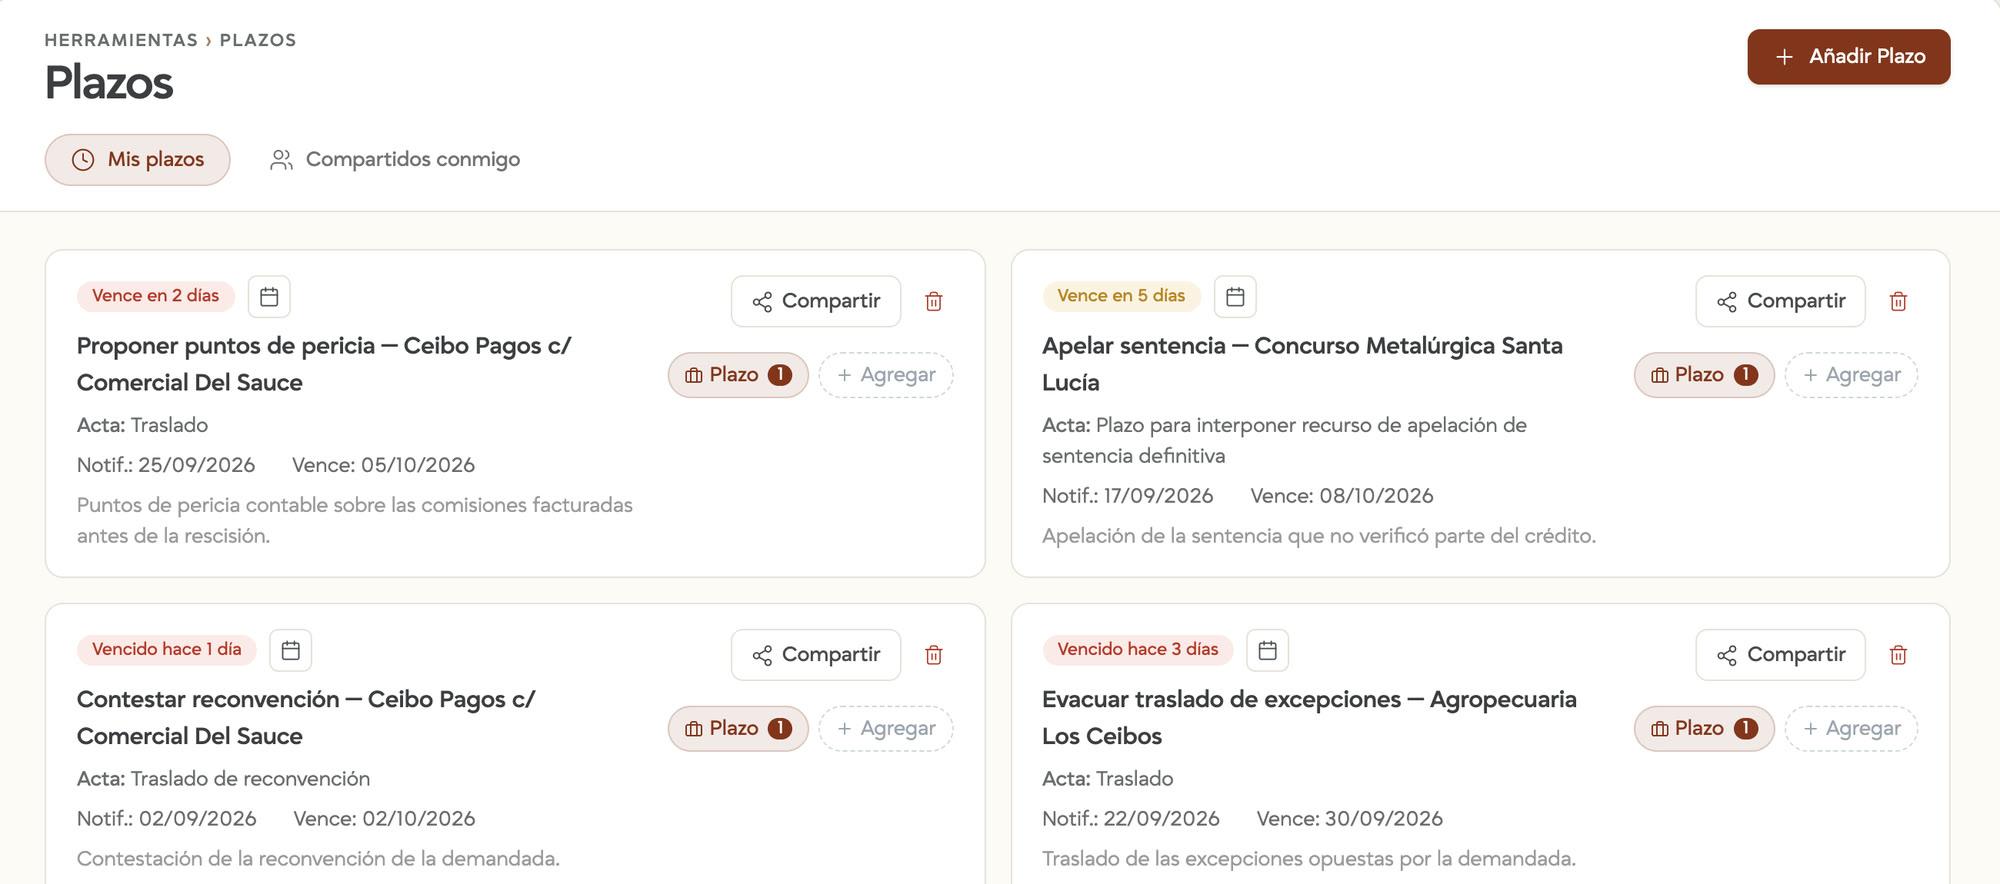The image size is (2000, 884).
Task: Open calendar icon on Proponer puntos de pericia card
Action: [269, 296]
